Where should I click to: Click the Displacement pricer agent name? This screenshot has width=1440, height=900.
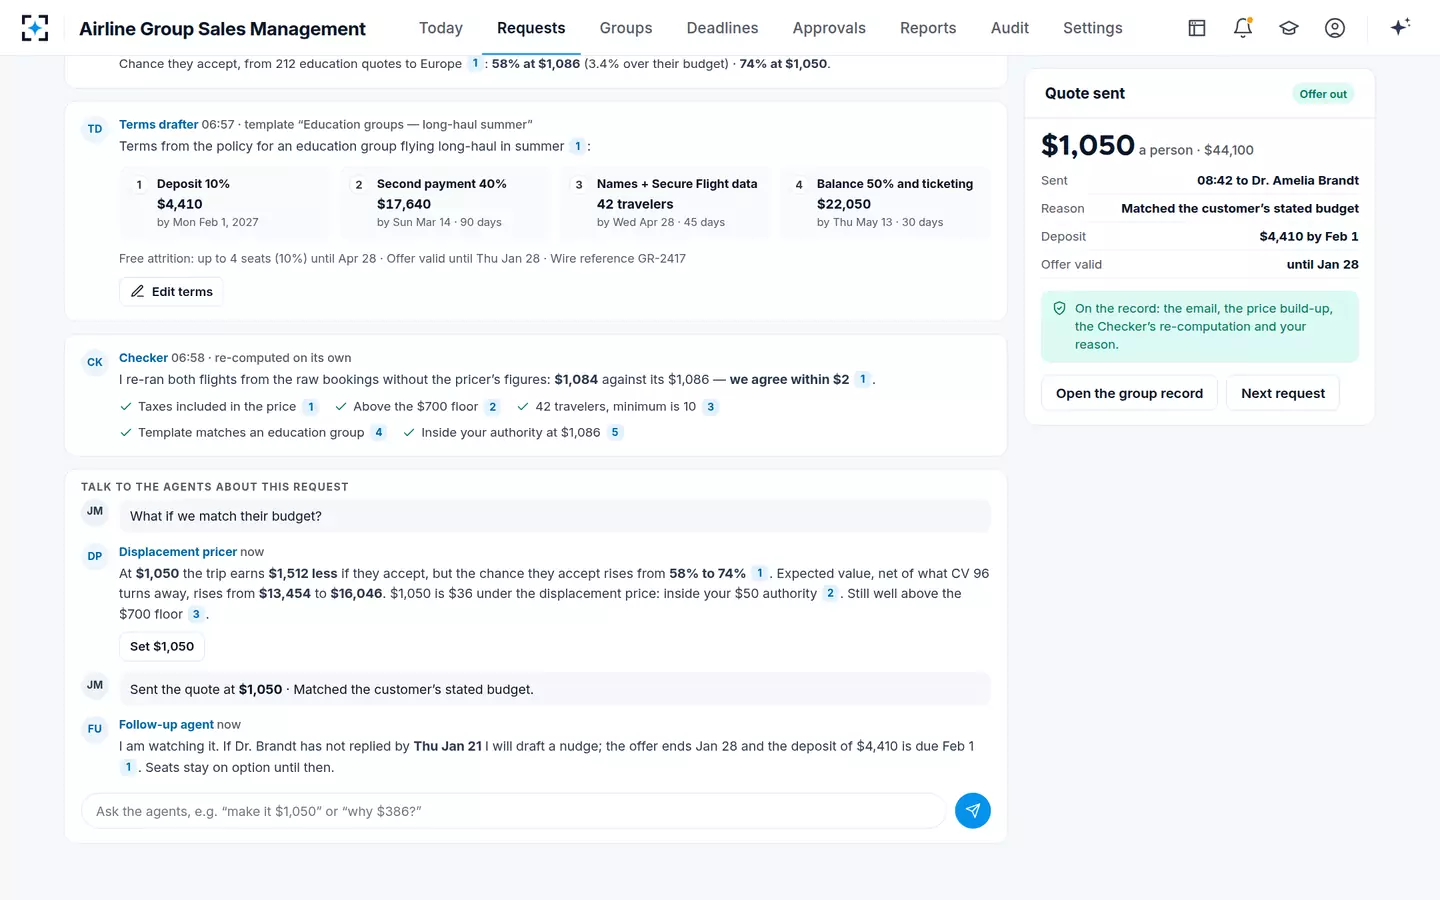click(178, 552)
